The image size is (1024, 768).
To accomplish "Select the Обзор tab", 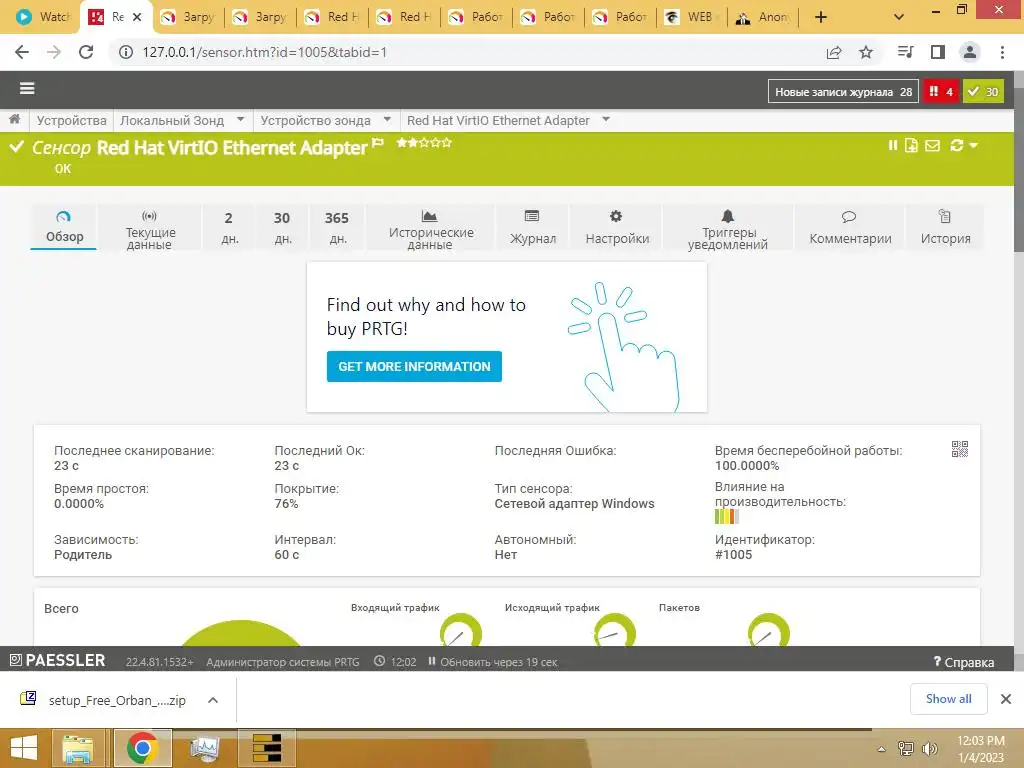I will [64, 227].
